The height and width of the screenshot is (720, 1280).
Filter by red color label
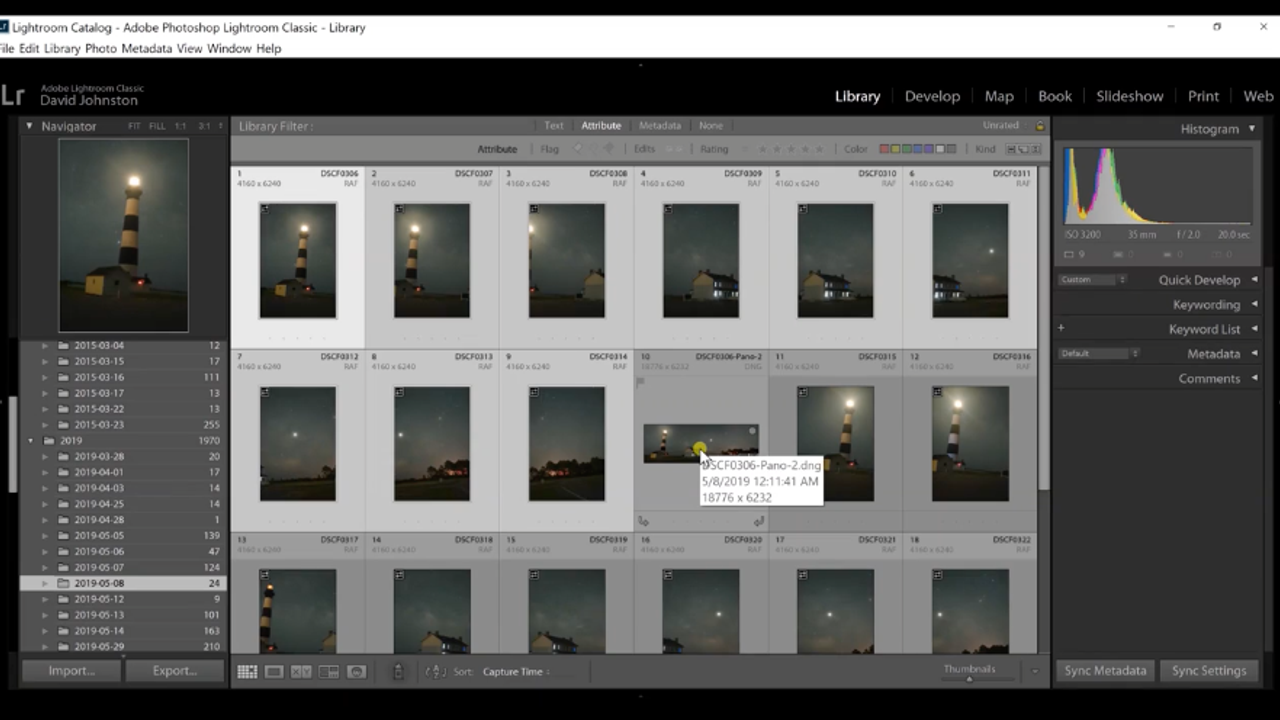[x=885, y=149]
